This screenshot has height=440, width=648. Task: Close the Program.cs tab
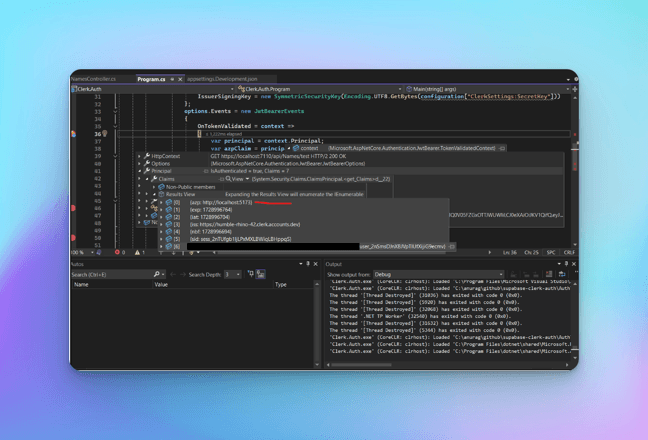pos(180,79)
